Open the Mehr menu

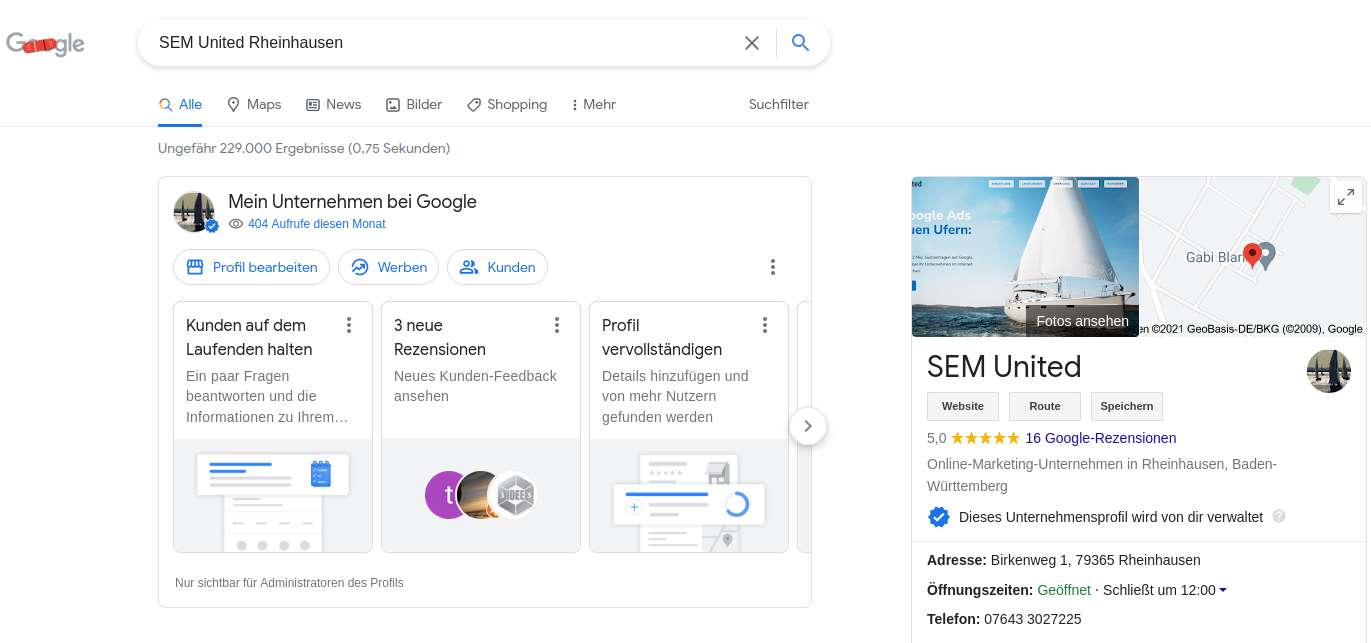(x=593, y=104)
